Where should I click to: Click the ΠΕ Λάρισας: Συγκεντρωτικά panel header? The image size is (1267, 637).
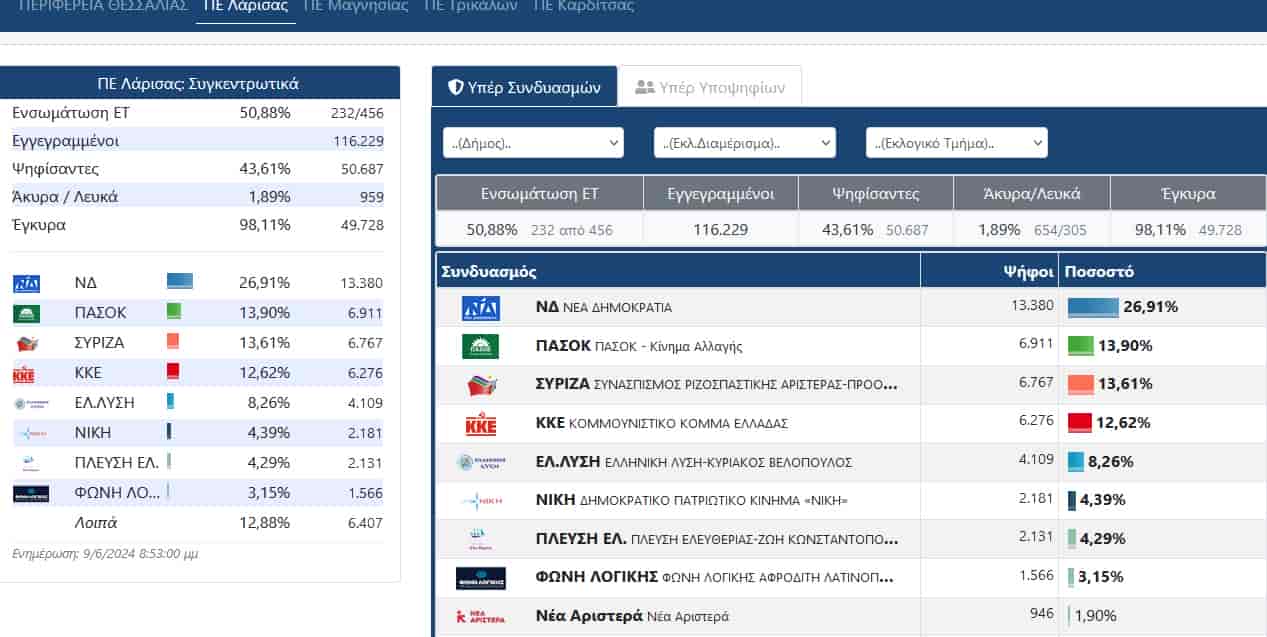tap(198, 84)
